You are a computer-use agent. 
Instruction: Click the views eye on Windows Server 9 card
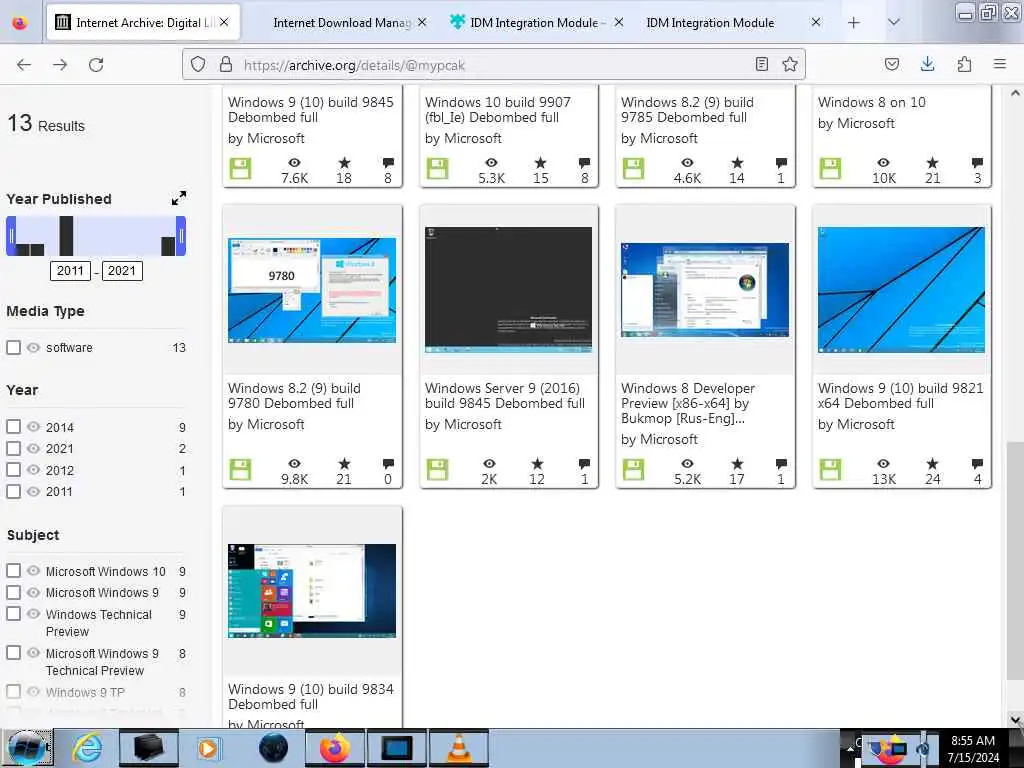click(490, 464)
